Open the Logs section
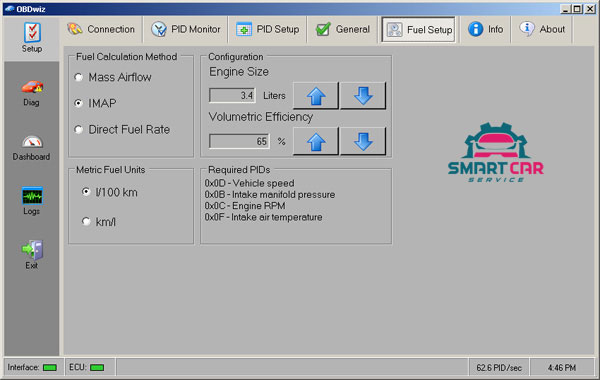The width and height of the screenshot is (600, 380). pos(32,201)
